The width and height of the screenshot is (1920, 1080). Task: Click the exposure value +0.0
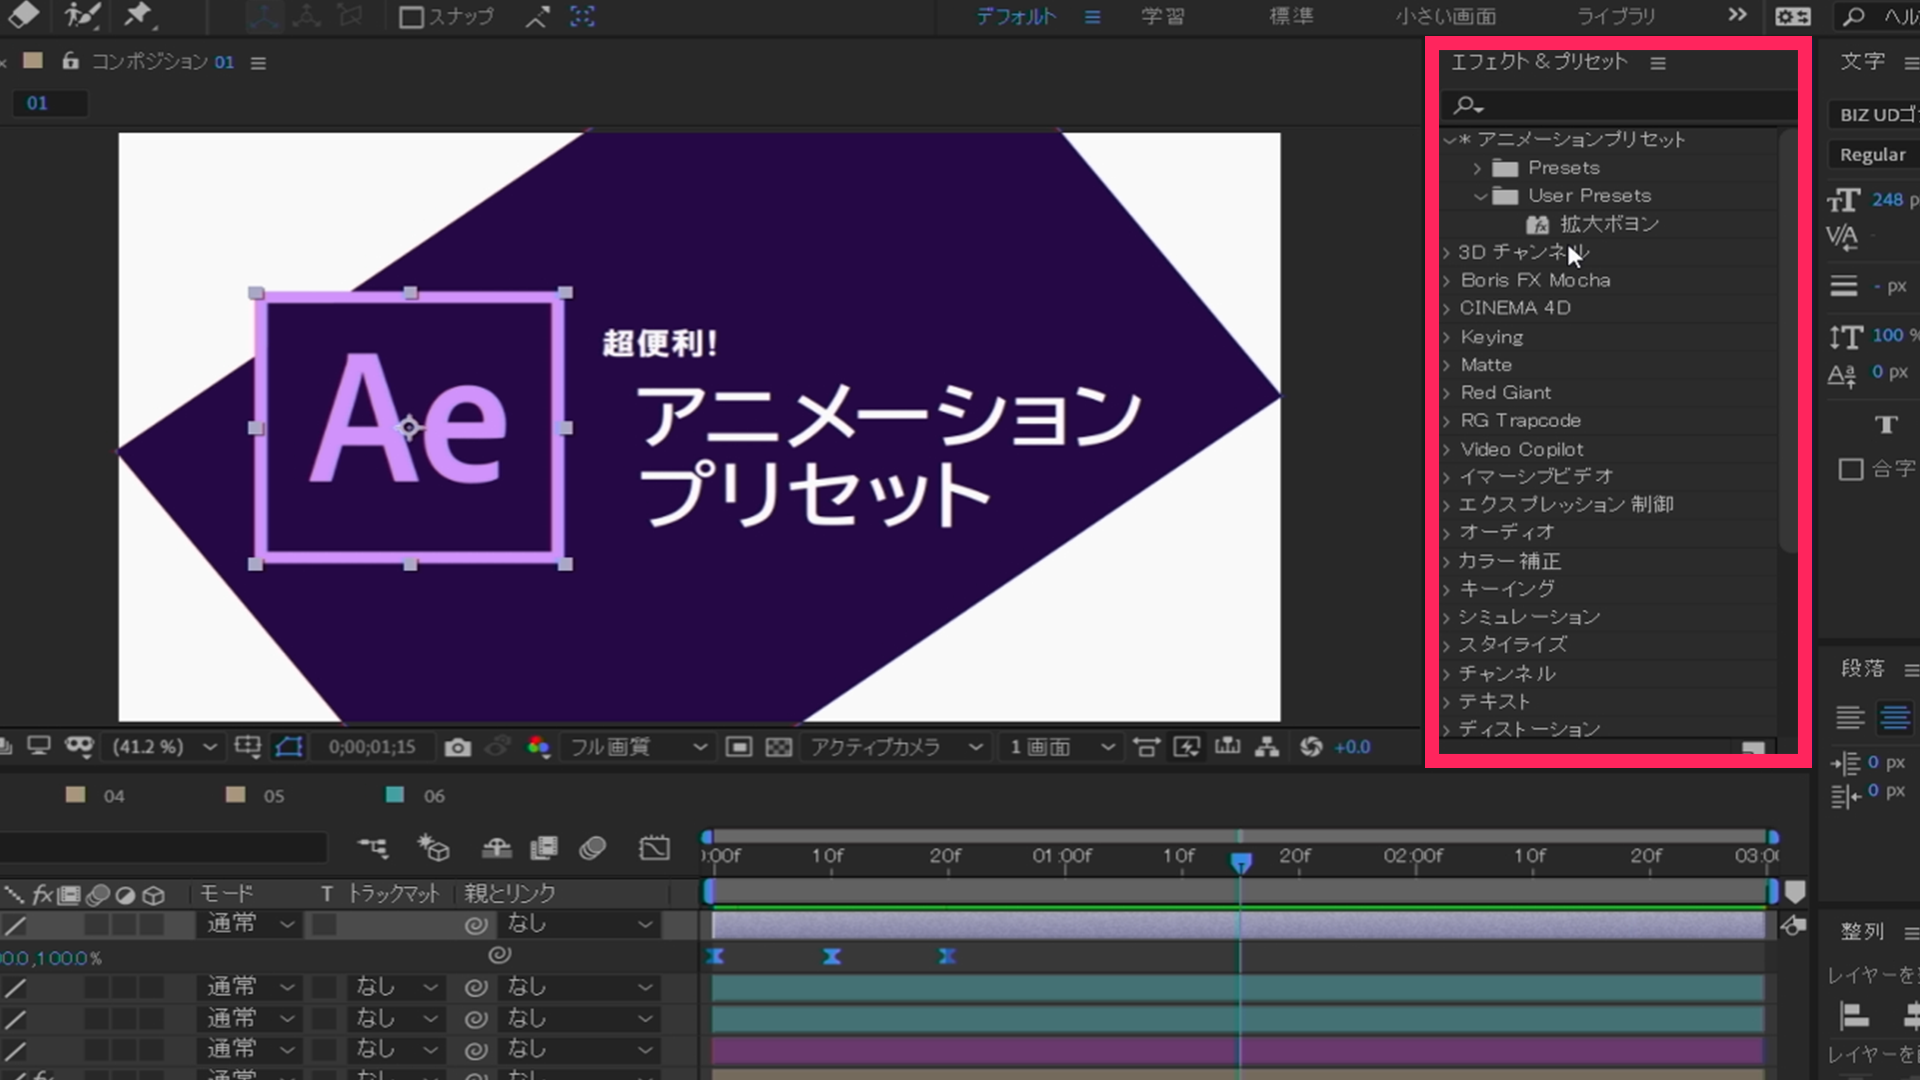pyautogui.click(x=1353, y=747)
